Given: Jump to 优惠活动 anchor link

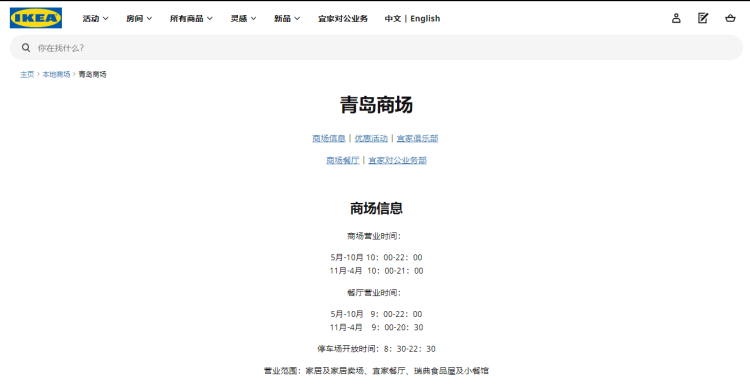Looking at the screenshot, I should tap(371, 138).
